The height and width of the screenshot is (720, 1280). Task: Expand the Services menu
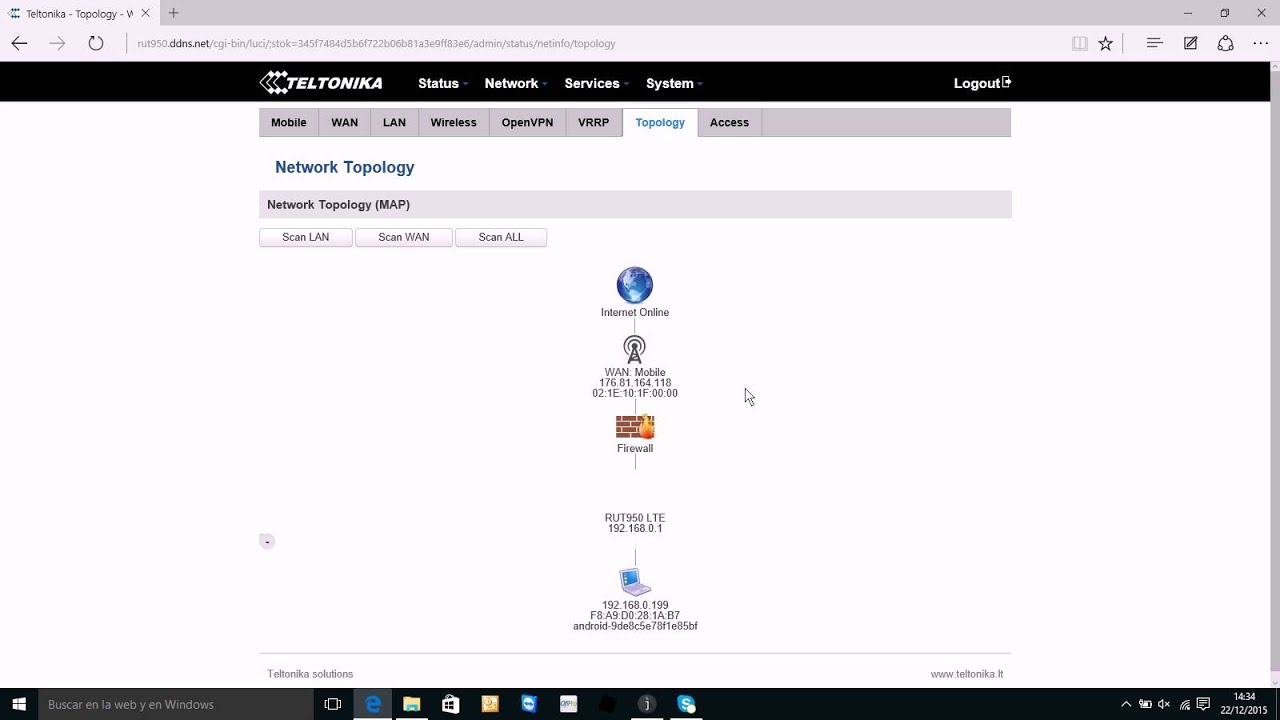(x=596, y=83)
